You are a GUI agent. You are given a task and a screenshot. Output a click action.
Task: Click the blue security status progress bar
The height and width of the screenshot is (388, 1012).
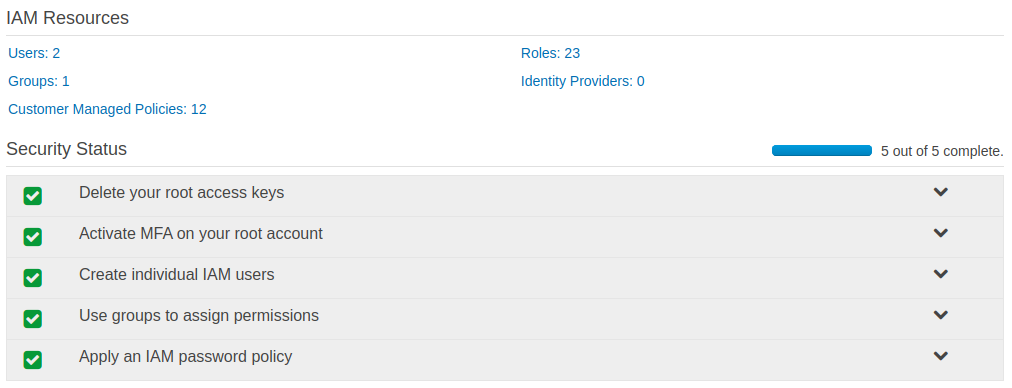point(822,150)
